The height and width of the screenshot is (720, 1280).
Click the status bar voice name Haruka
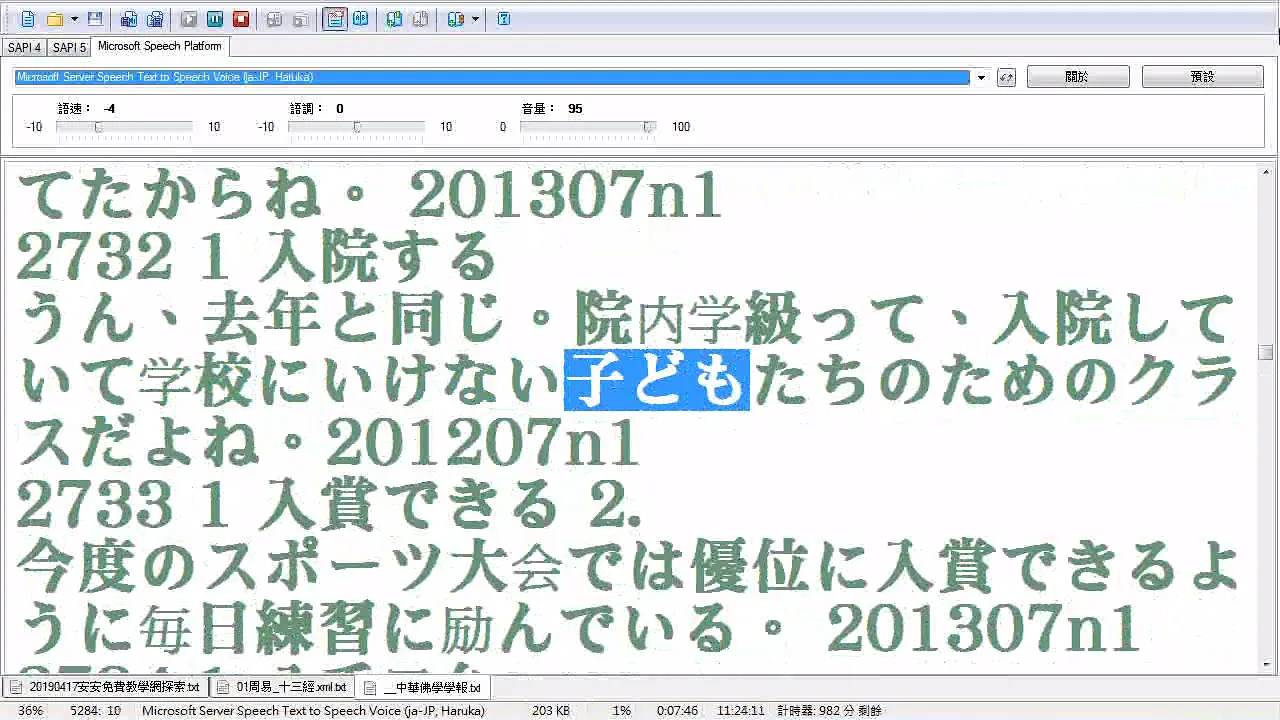[x=314, y=711]
